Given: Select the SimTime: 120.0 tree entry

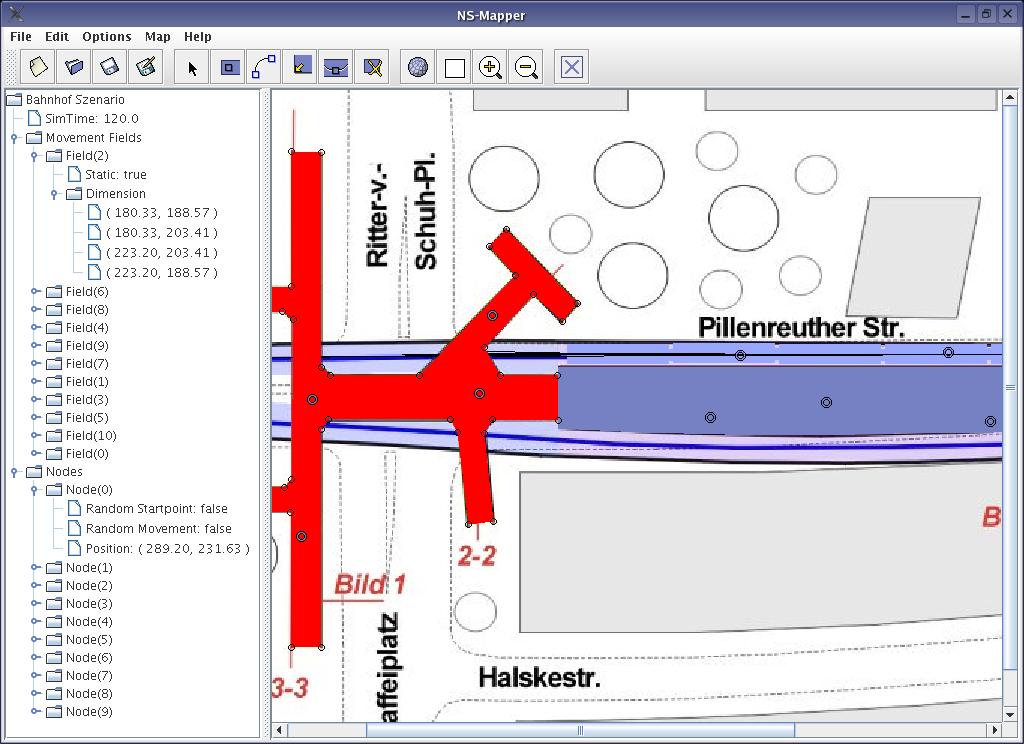Looking at the screenshot, I should pyautogui.click(x=91, y=118).
